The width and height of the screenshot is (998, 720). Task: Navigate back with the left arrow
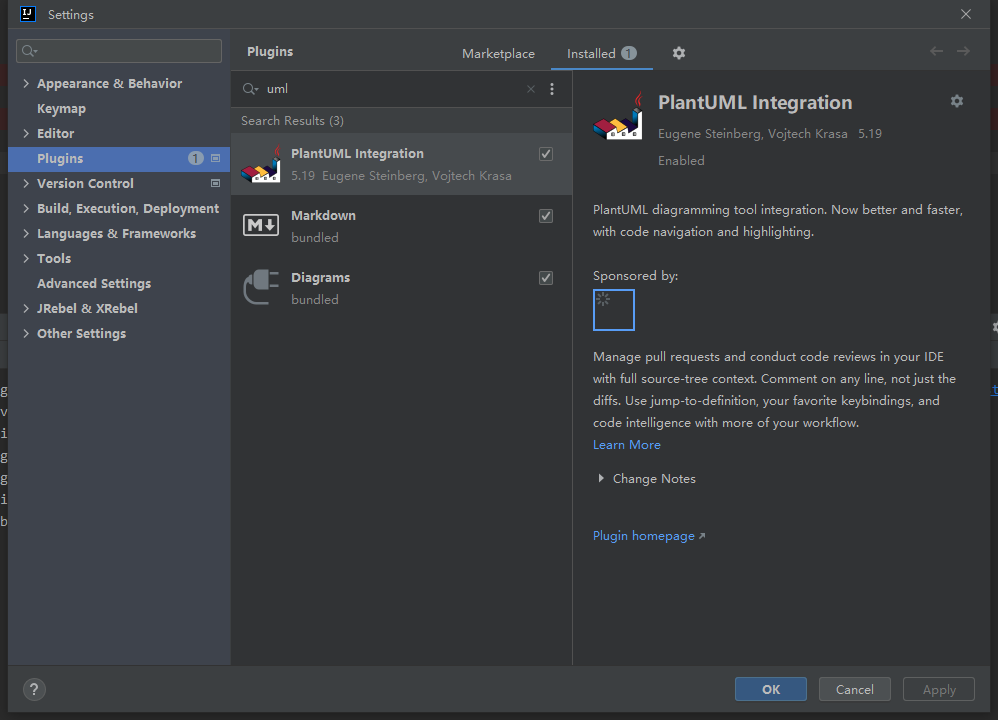pos(936,51)
